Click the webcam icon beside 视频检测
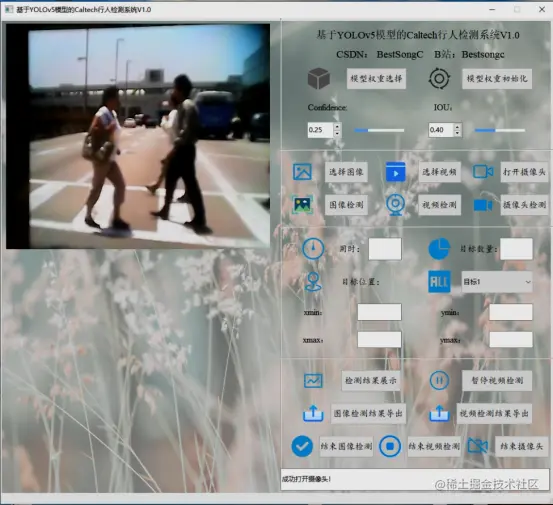Image resolution: width=553 pixels, height=505 pixels. (x=395, y=205)
